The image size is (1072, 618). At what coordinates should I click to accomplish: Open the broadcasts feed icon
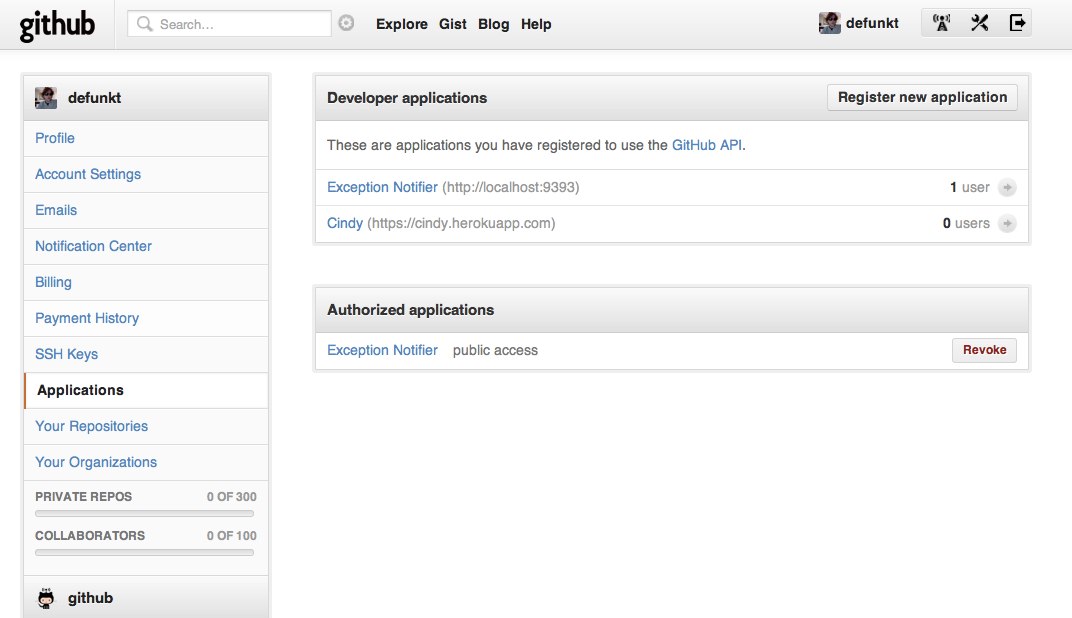pos(940,21)
